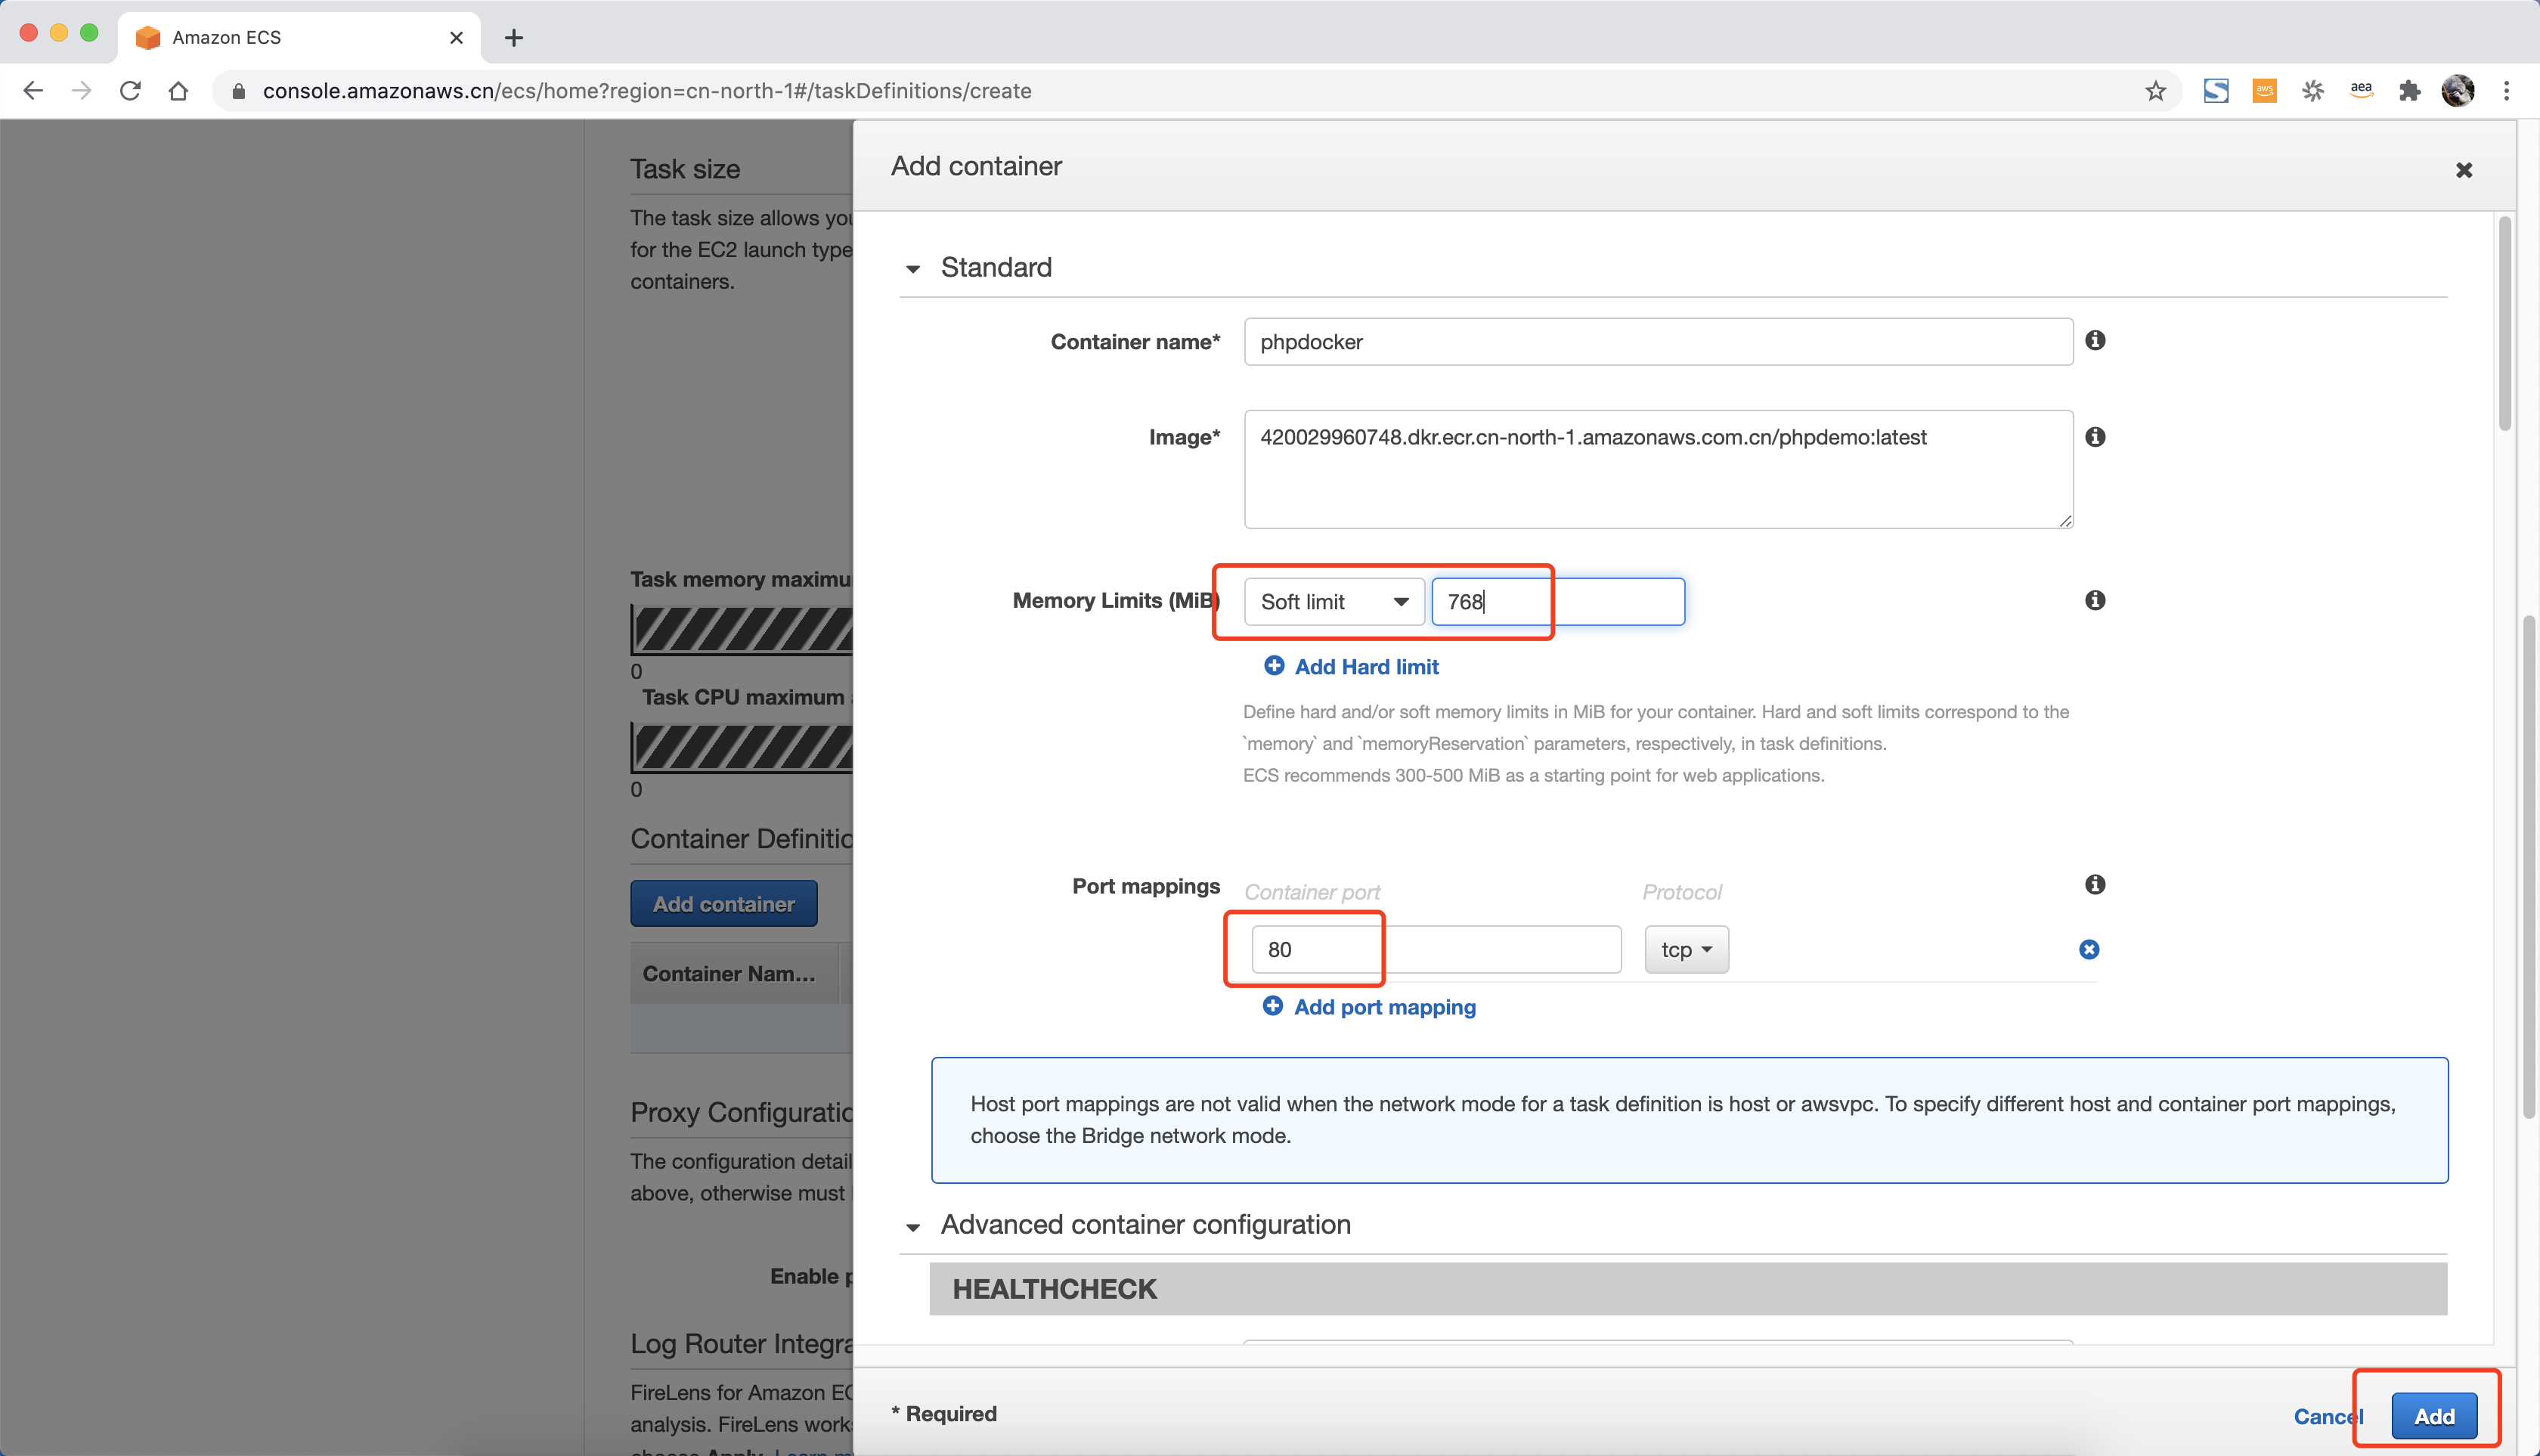
Task: Click the info icon next to Memory Limits
Action: click(x=2095, y=599)
